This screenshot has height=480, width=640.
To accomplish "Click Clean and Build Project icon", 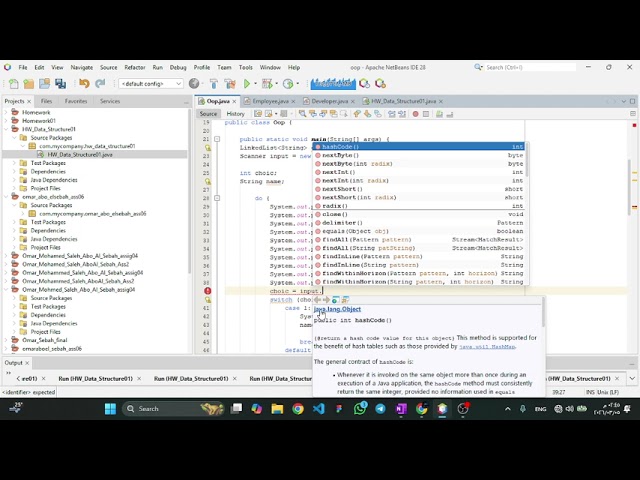I will pyautogui.click(x=230, y=84).
